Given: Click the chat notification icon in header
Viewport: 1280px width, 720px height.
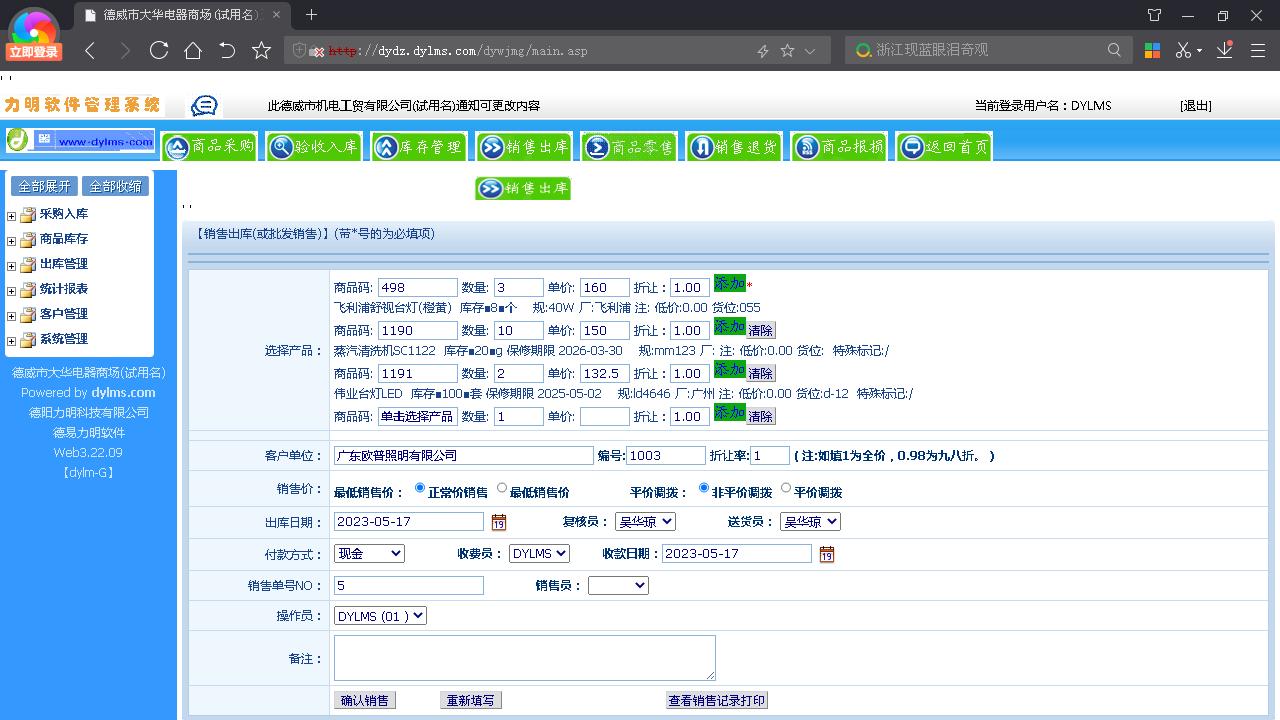Looking at the screenshot, I should [x=204, y=106].
